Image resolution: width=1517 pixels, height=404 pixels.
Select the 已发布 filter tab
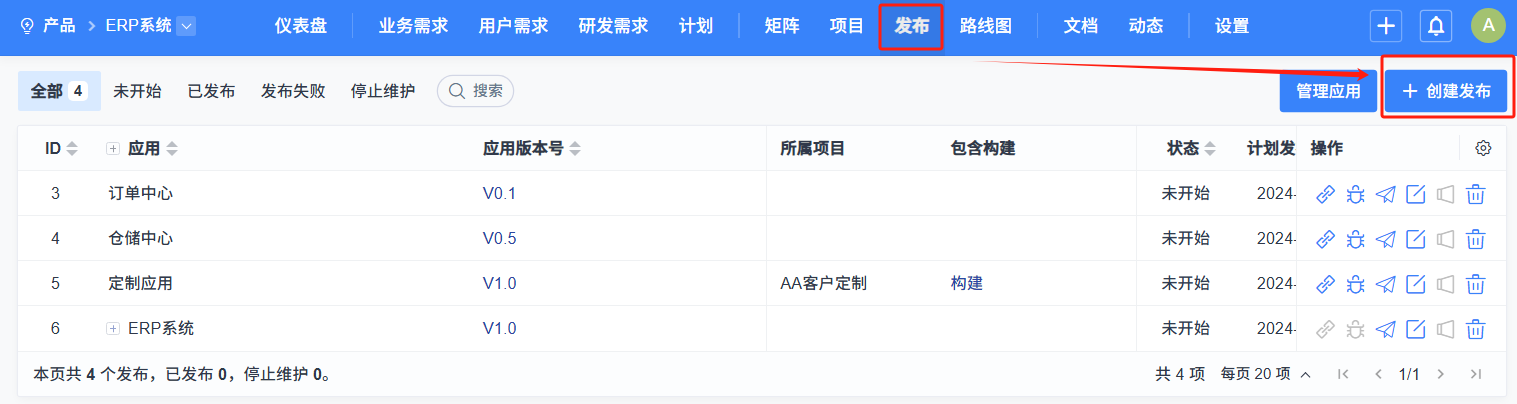[211, 91]
